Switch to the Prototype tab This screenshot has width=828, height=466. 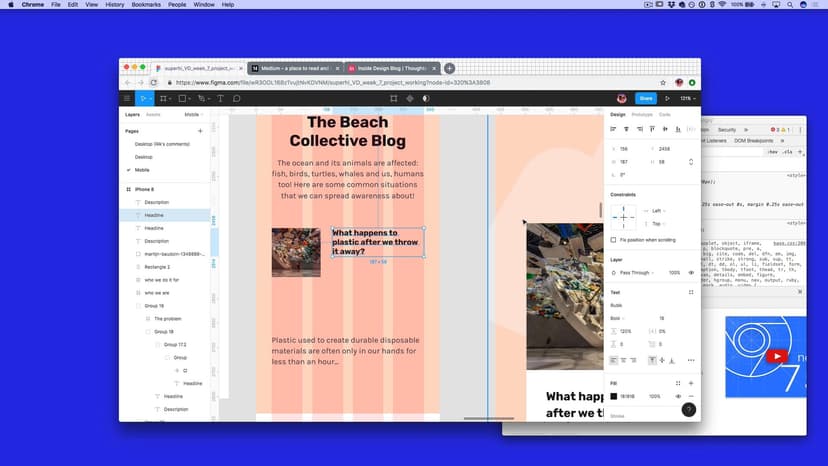[641, 114]
